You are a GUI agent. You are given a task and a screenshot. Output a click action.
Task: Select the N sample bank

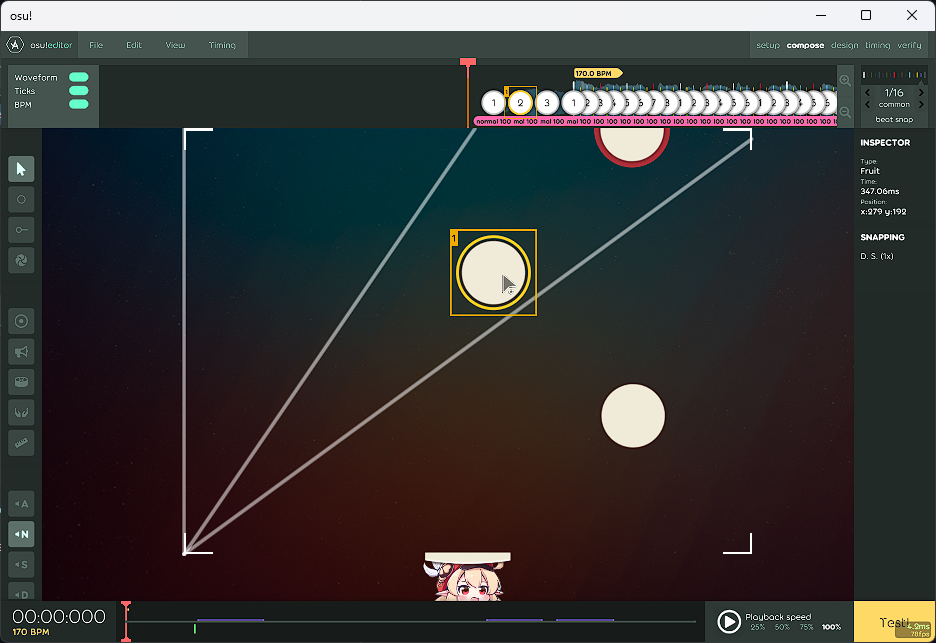[21, 534]
